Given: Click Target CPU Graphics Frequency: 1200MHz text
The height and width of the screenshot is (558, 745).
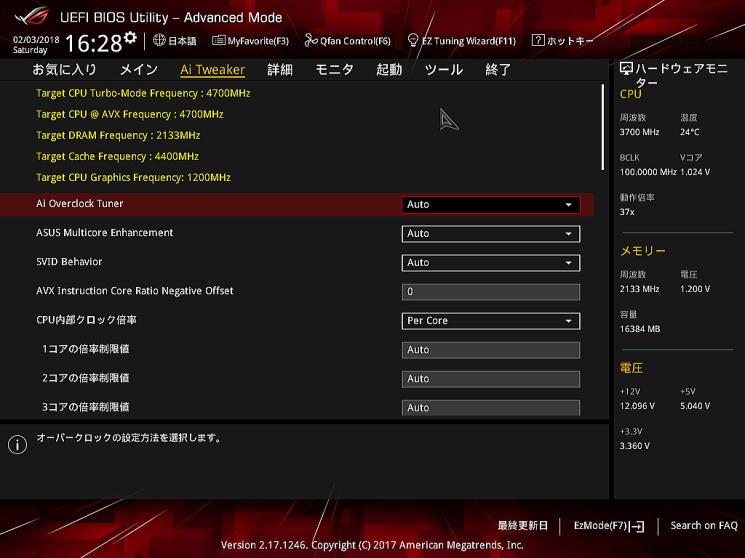Looking at the screenshot, I should pos(134,177).
